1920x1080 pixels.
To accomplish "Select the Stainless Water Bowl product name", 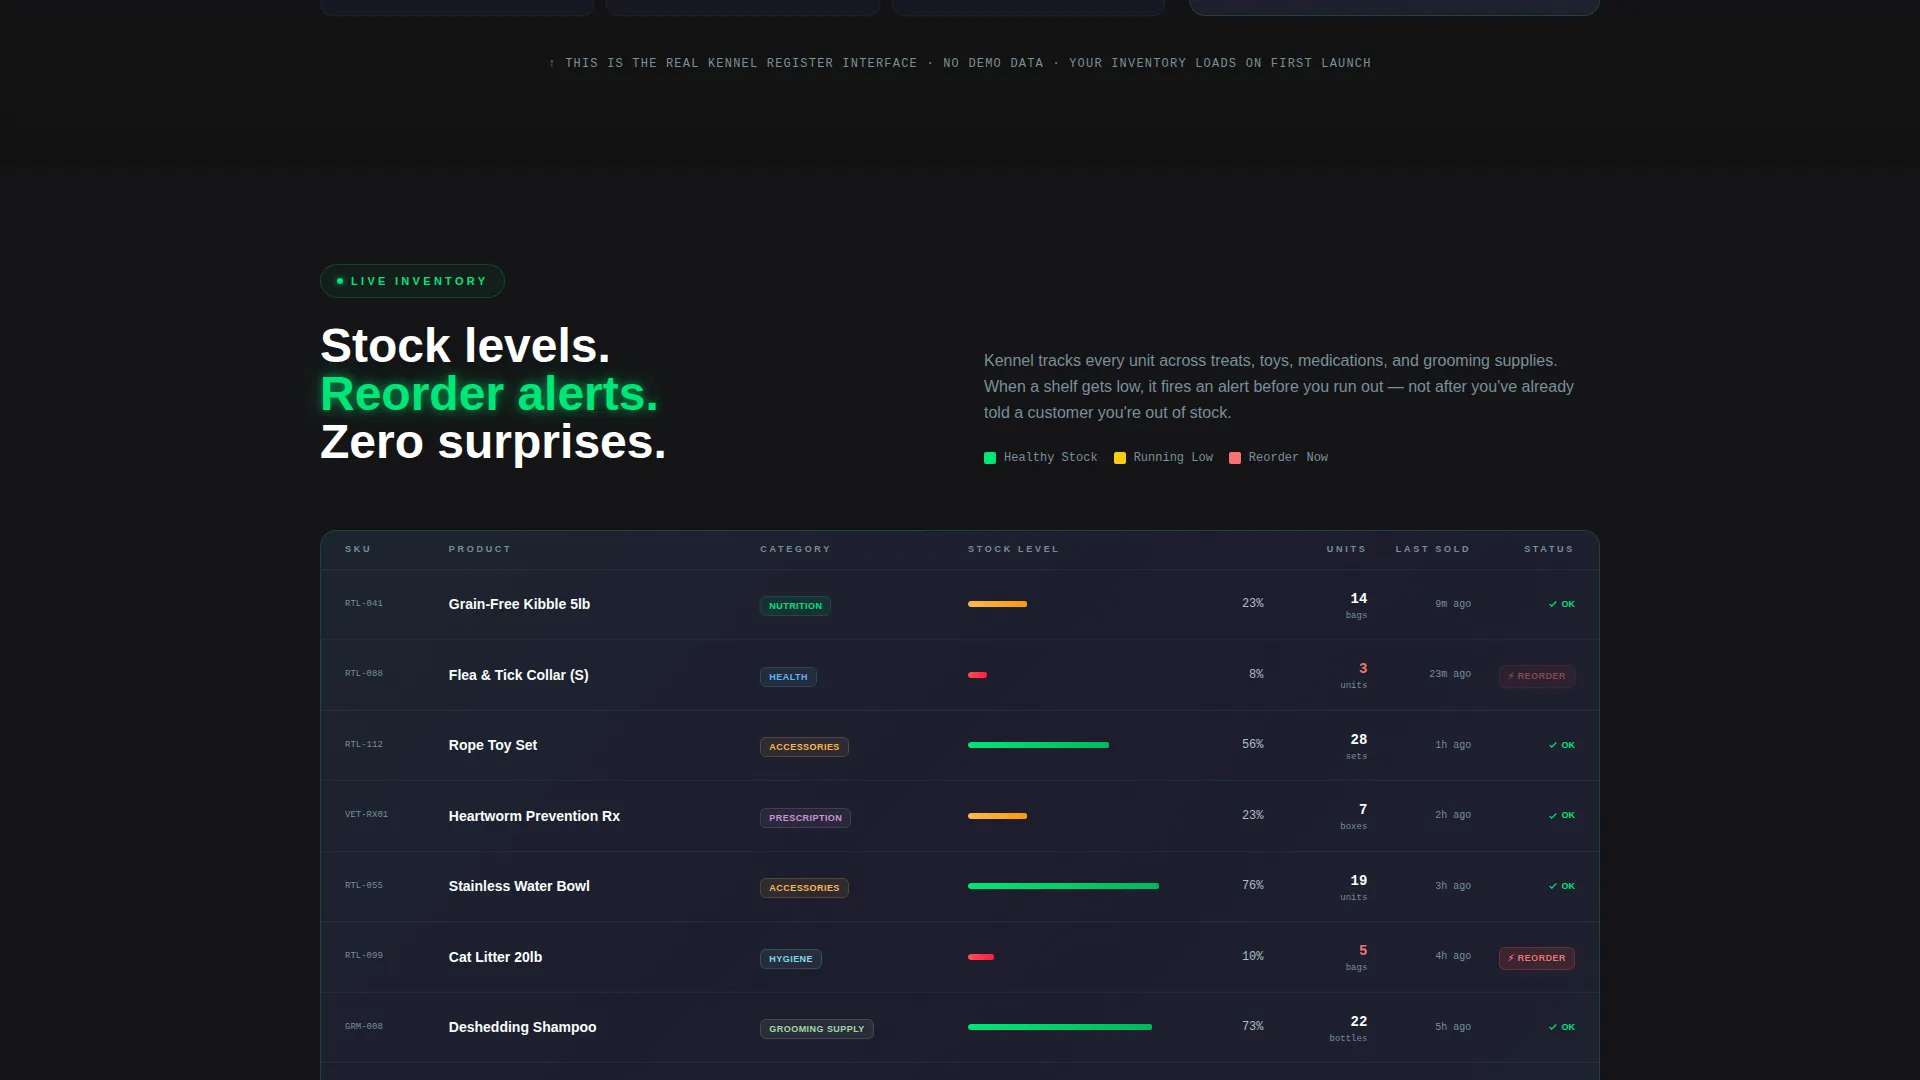I will [519, 886].
